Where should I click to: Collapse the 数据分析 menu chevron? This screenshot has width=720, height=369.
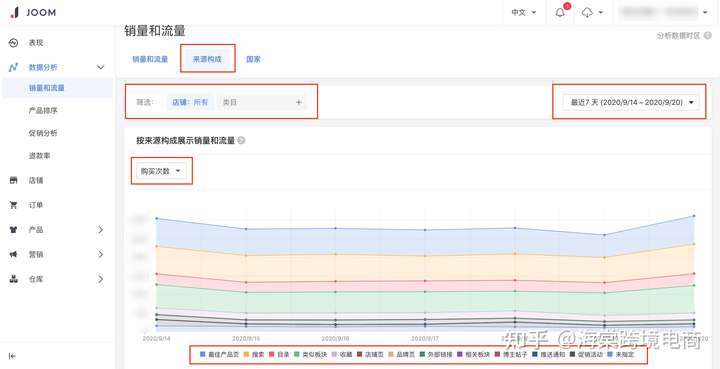(101, 67)
